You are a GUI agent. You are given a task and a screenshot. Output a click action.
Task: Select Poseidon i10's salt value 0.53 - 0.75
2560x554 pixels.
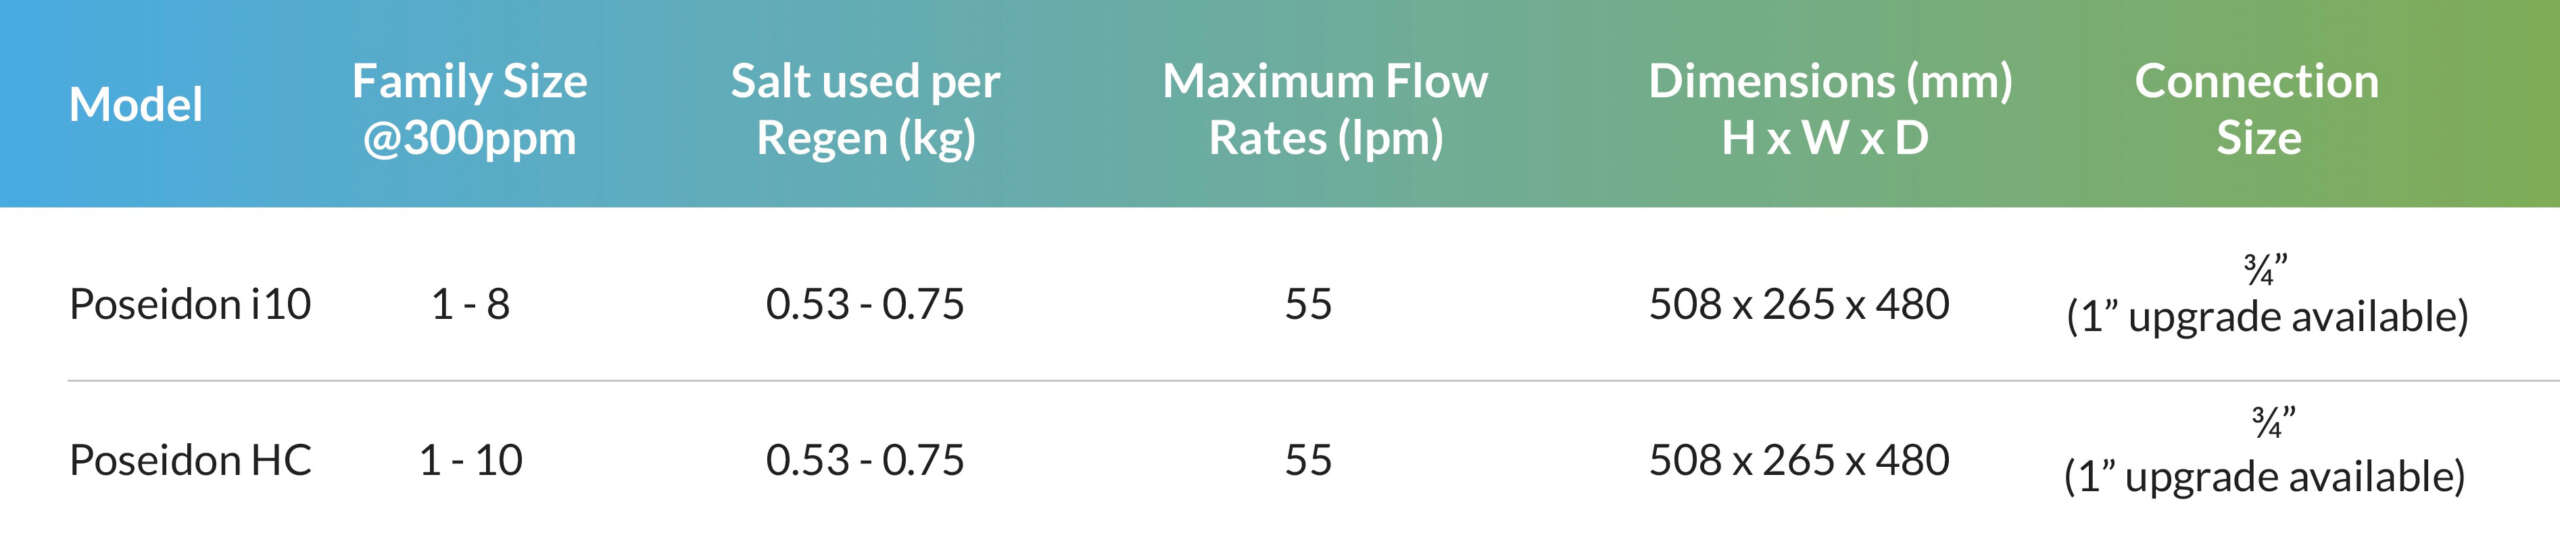[865, 304]
